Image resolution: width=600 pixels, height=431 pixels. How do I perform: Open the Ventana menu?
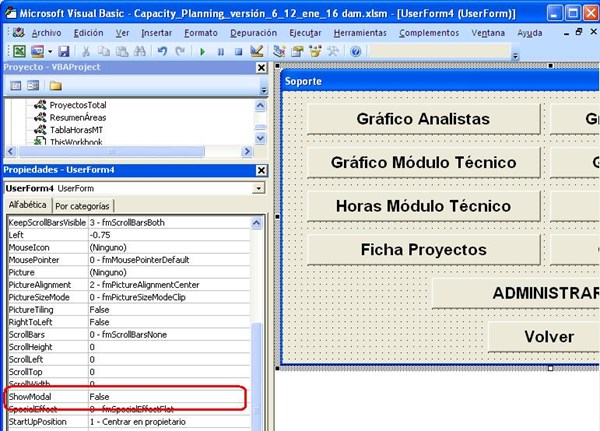(x=488, y=33)
